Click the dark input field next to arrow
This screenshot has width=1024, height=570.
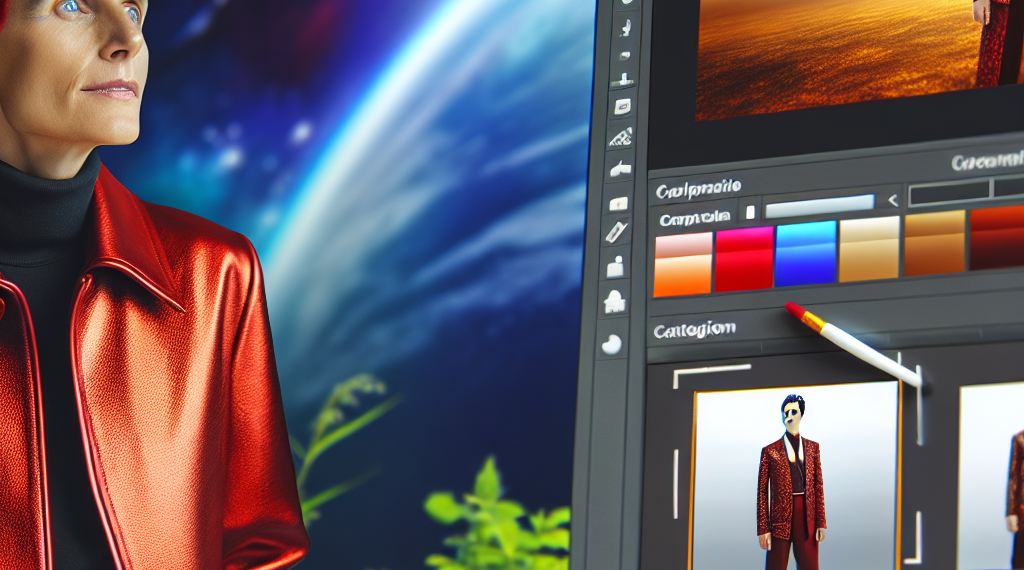(x=948, y=193)
